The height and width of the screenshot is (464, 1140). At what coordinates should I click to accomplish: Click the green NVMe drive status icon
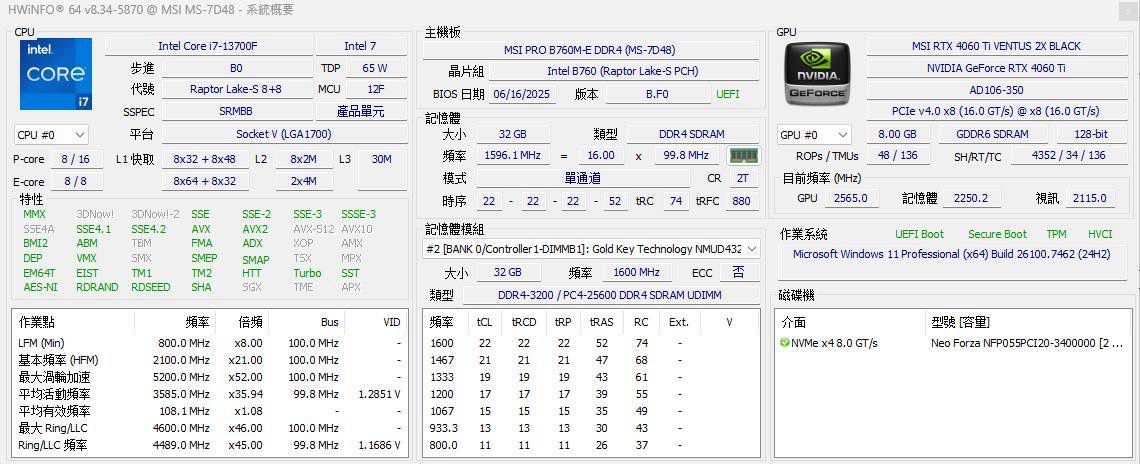pyautogui.click(x=785, y=343)
